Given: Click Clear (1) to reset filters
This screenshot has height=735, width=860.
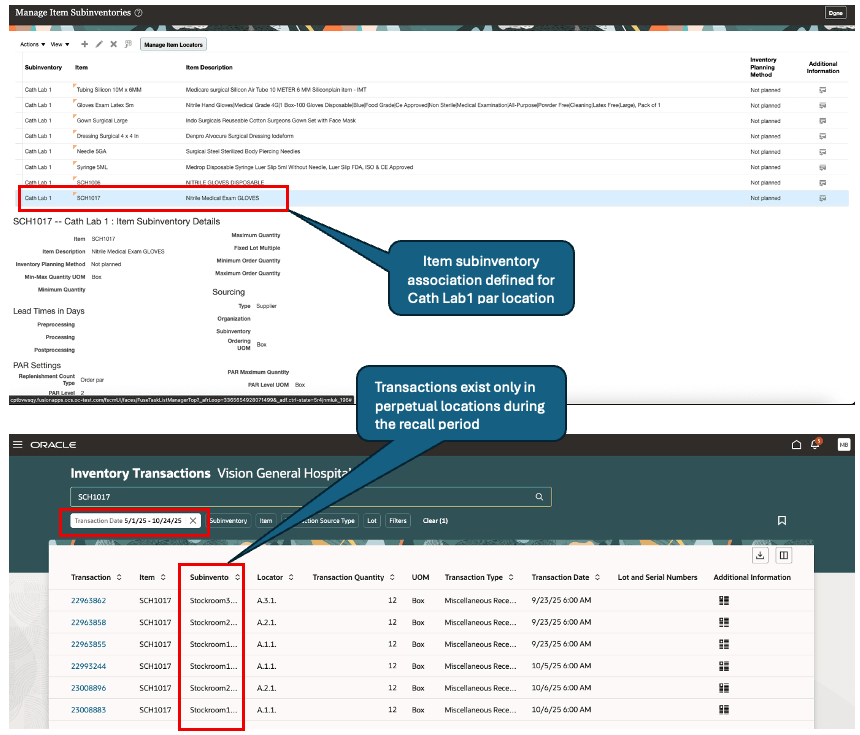Looking at the screenshot, I should point(435,521).
